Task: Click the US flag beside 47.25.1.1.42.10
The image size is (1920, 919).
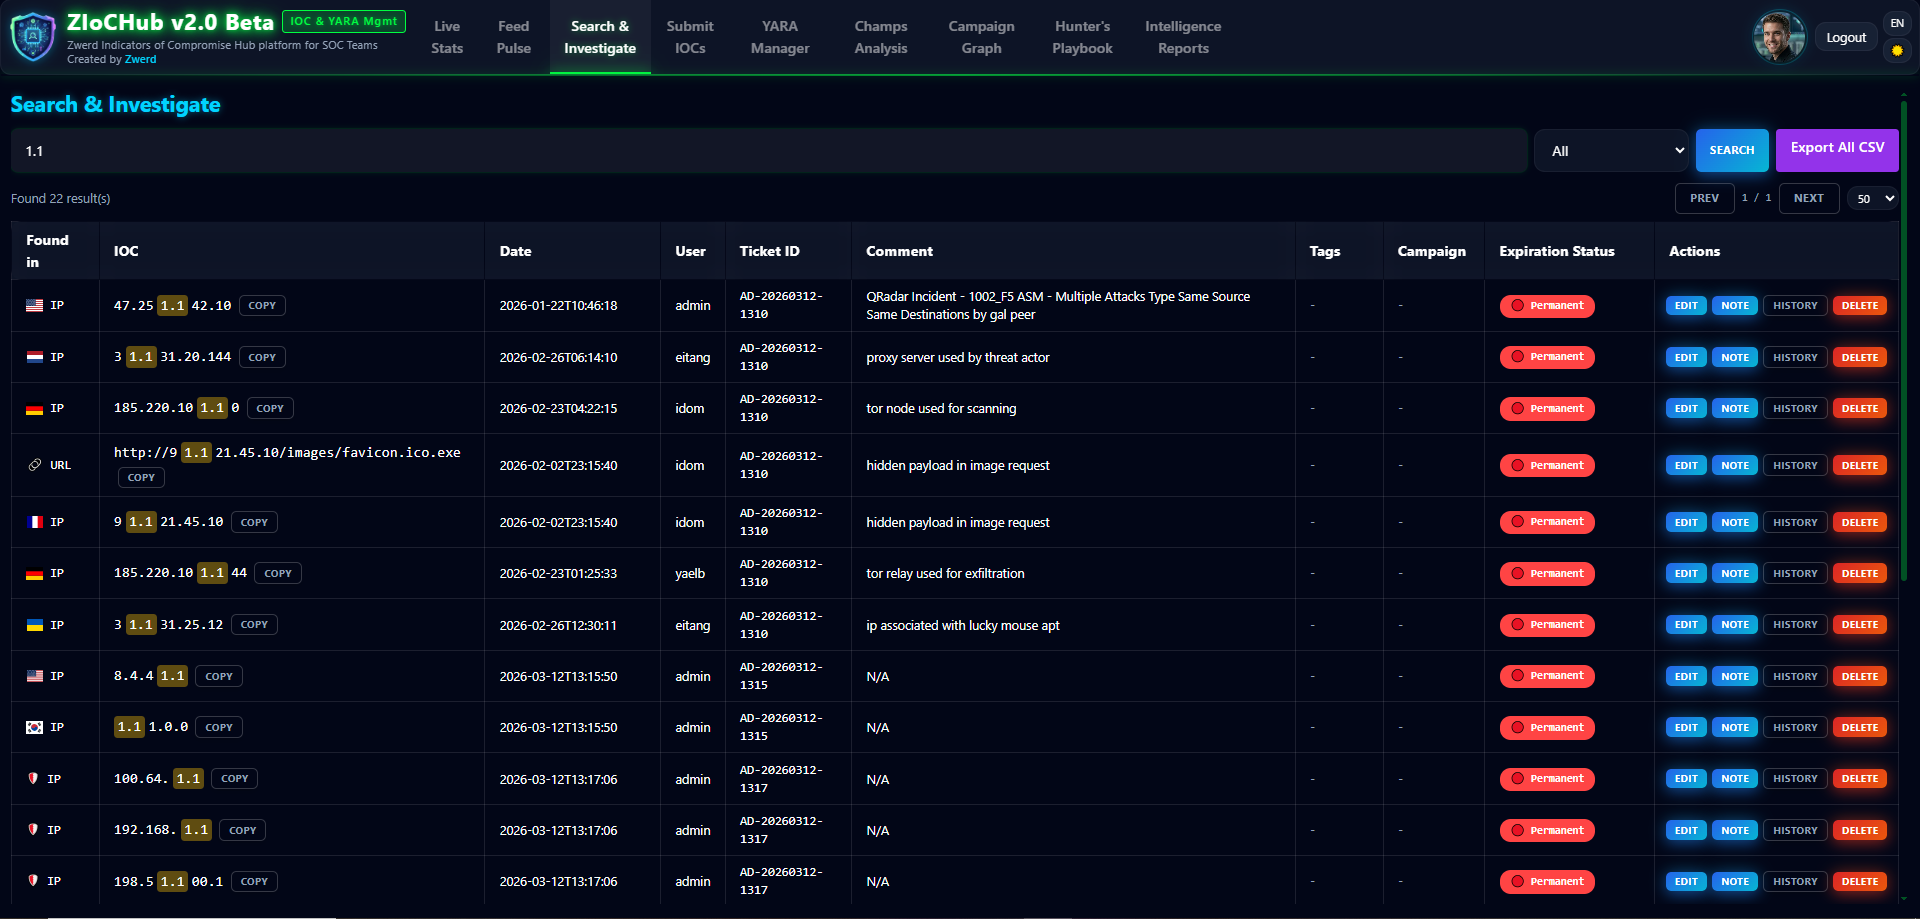Action: click(x=35, y=306)
